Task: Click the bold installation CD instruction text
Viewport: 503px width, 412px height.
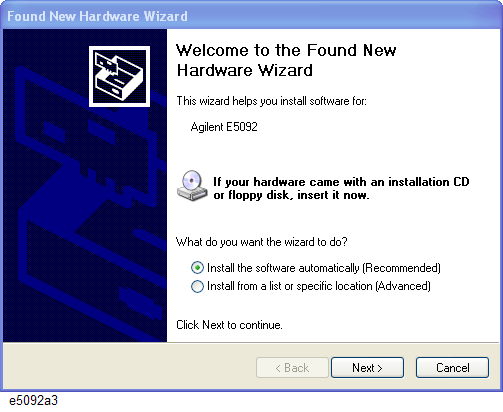Action: 341,188
